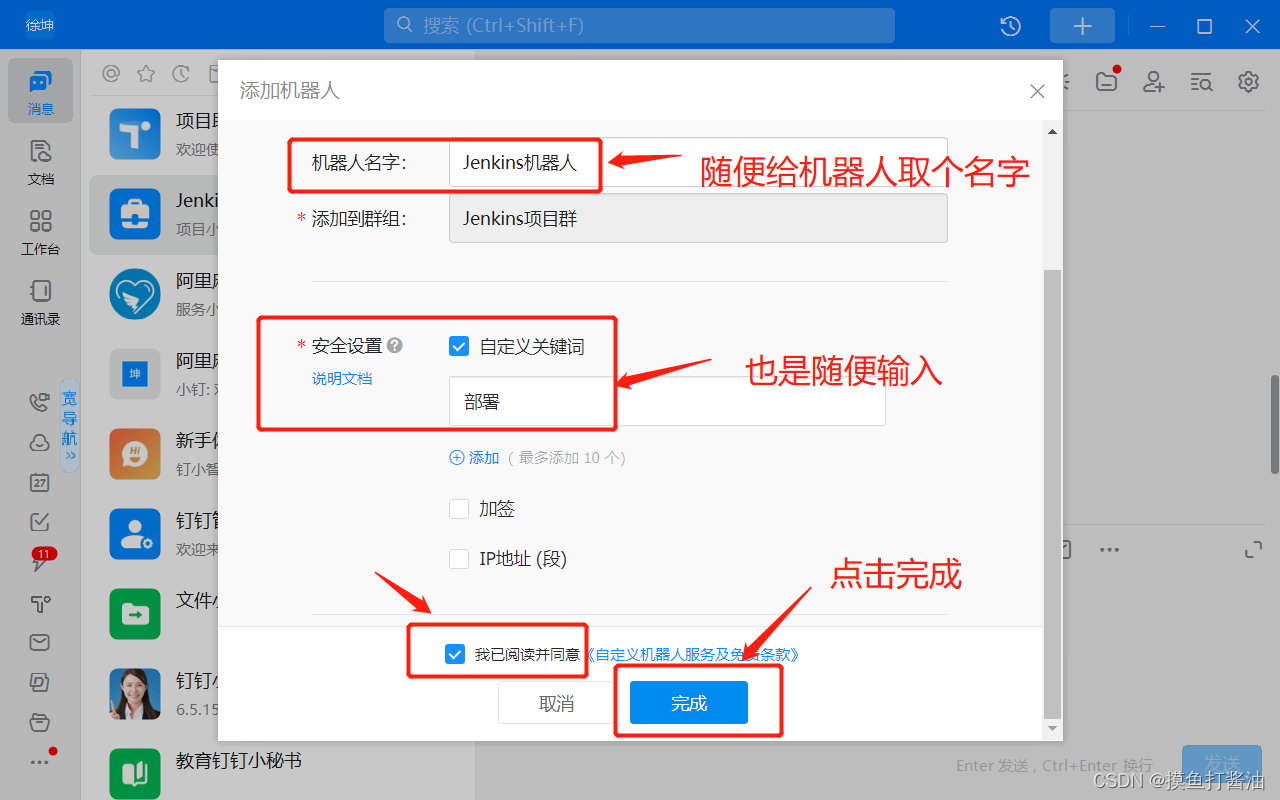Open the 钉钉管 chat with person-gear icon
Image resolution: width=1280 pixels, height=800 pixels.
click(x=153, y=534)
